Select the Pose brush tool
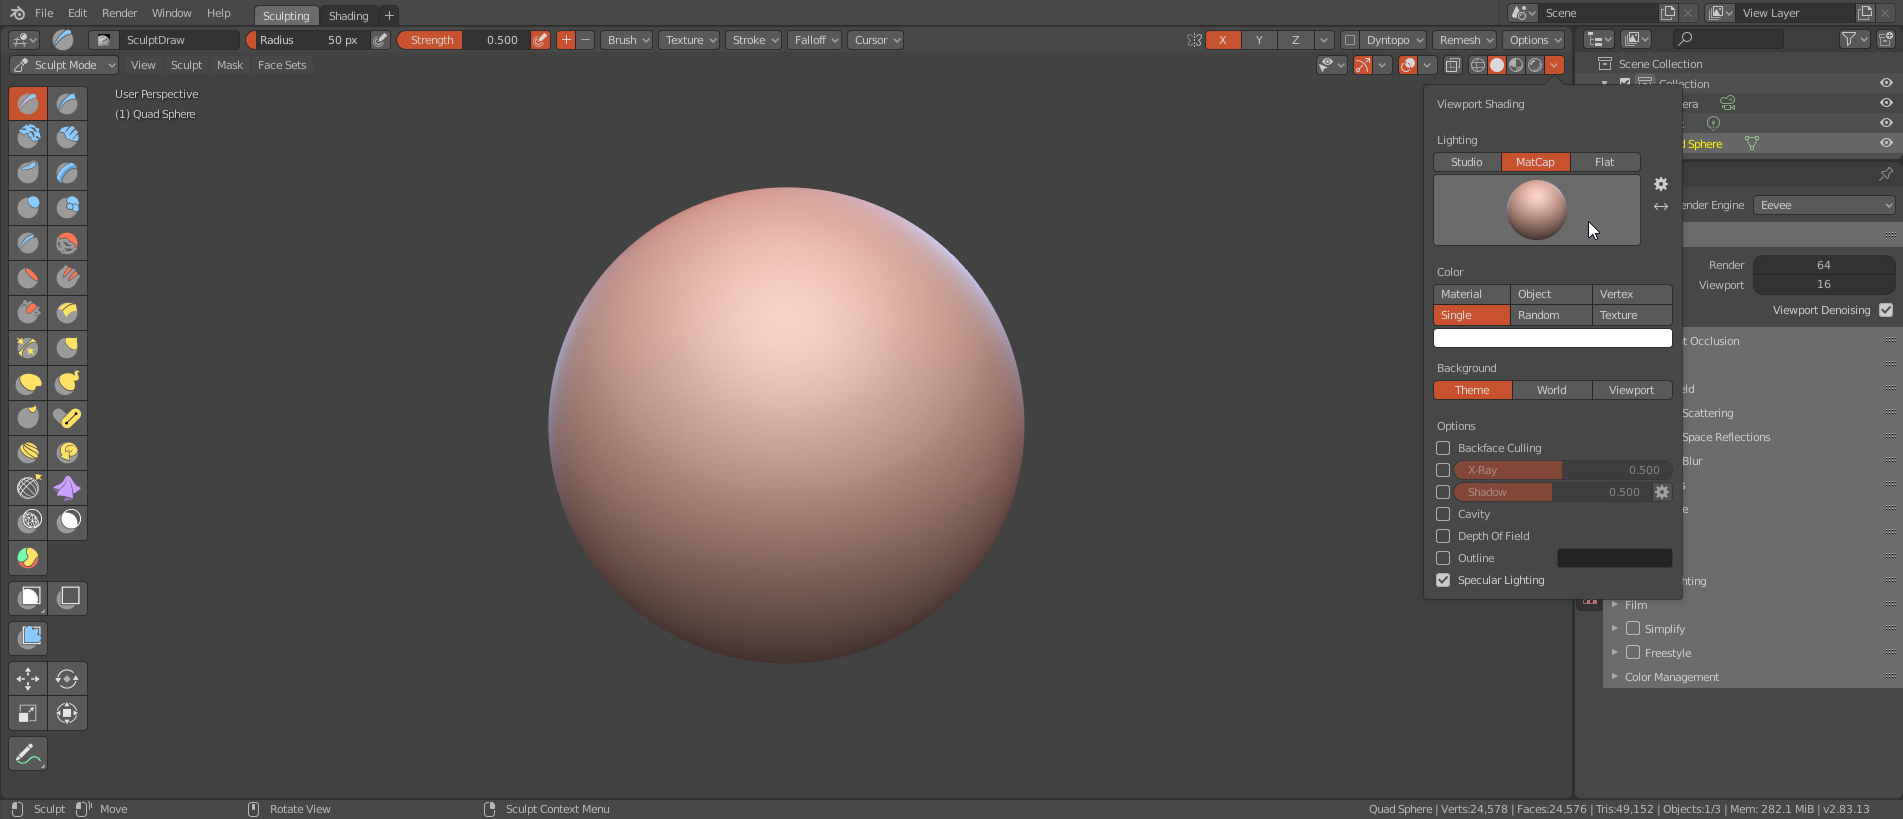Viewport: 1903px width, 819px height. click(67, 417)
